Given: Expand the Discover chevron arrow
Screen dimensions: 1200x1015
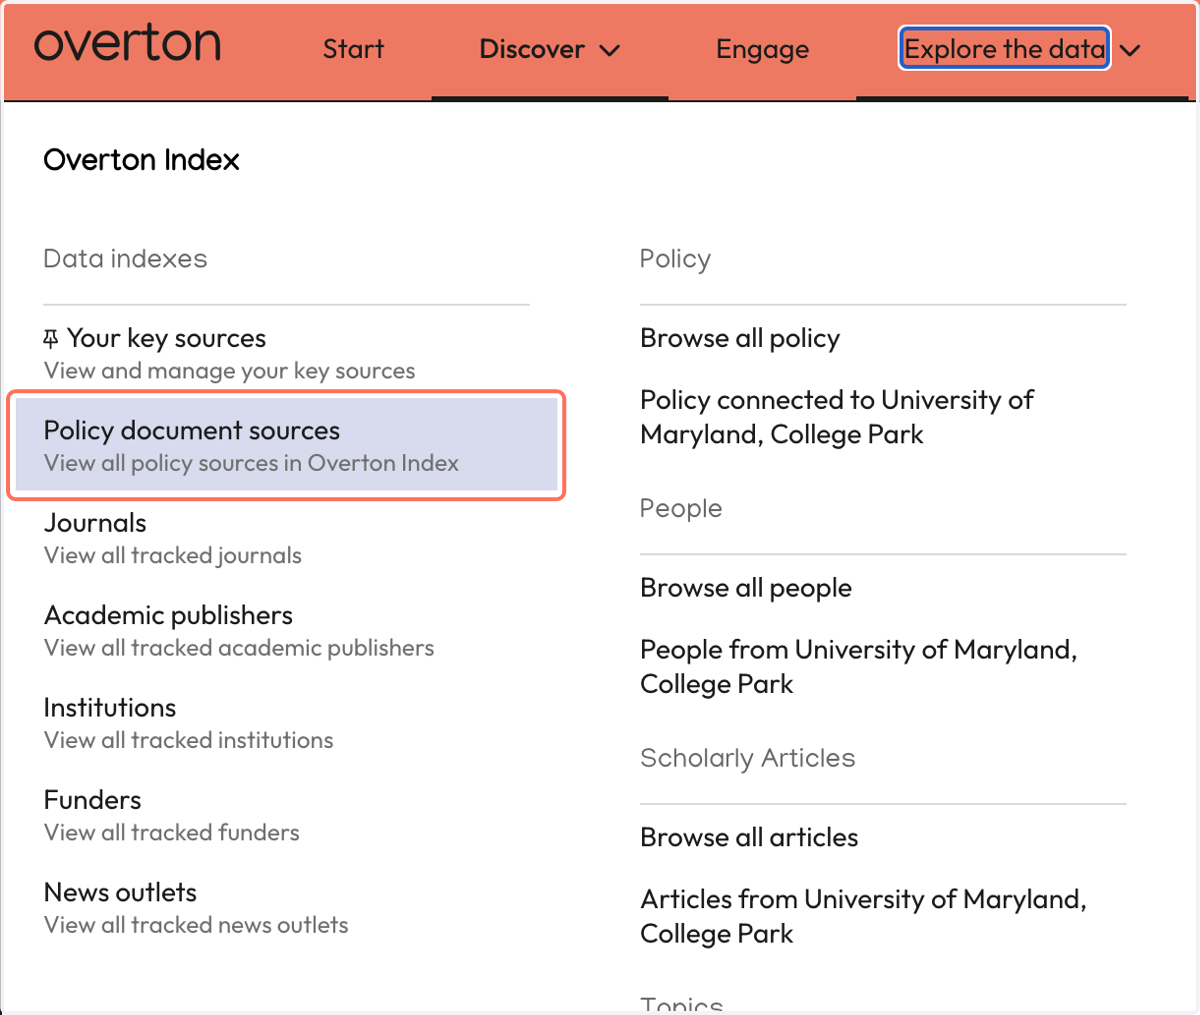Looking at the screenshot, I should pos(610,50).
